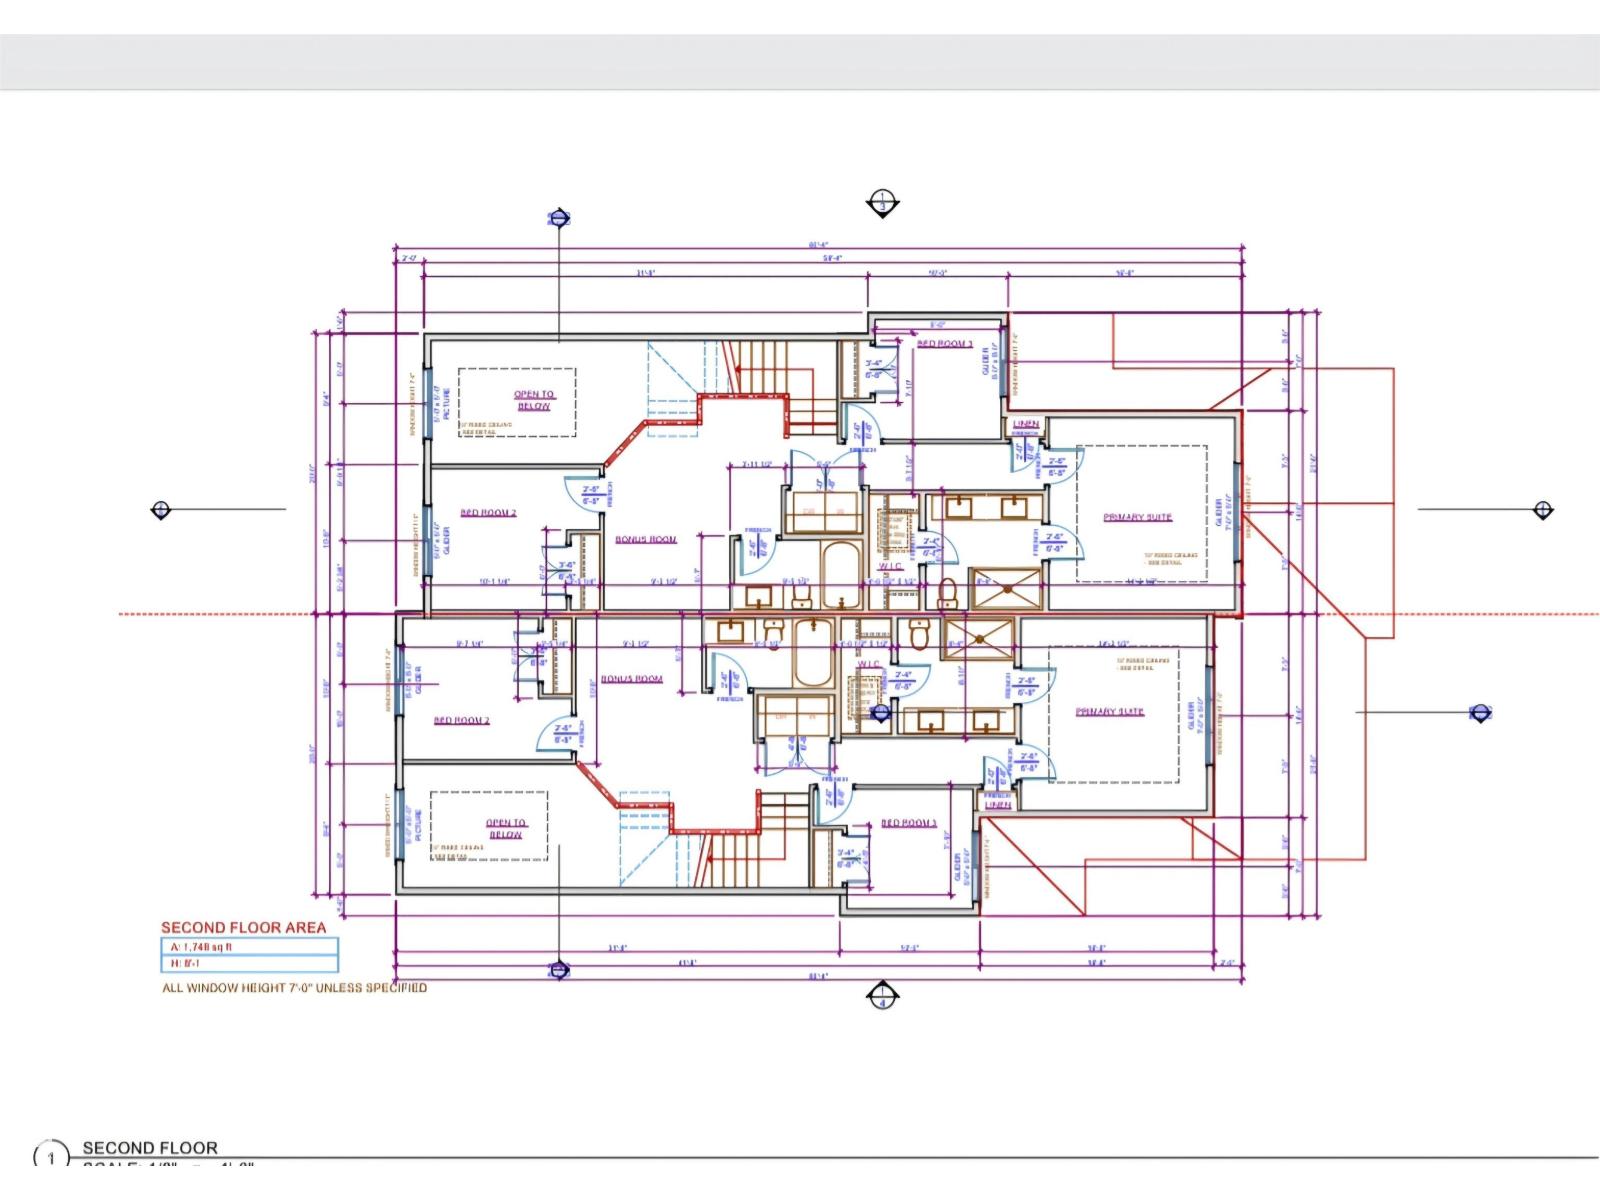Click the lower PRIMARY SUITE room label

click(1110, 712)
